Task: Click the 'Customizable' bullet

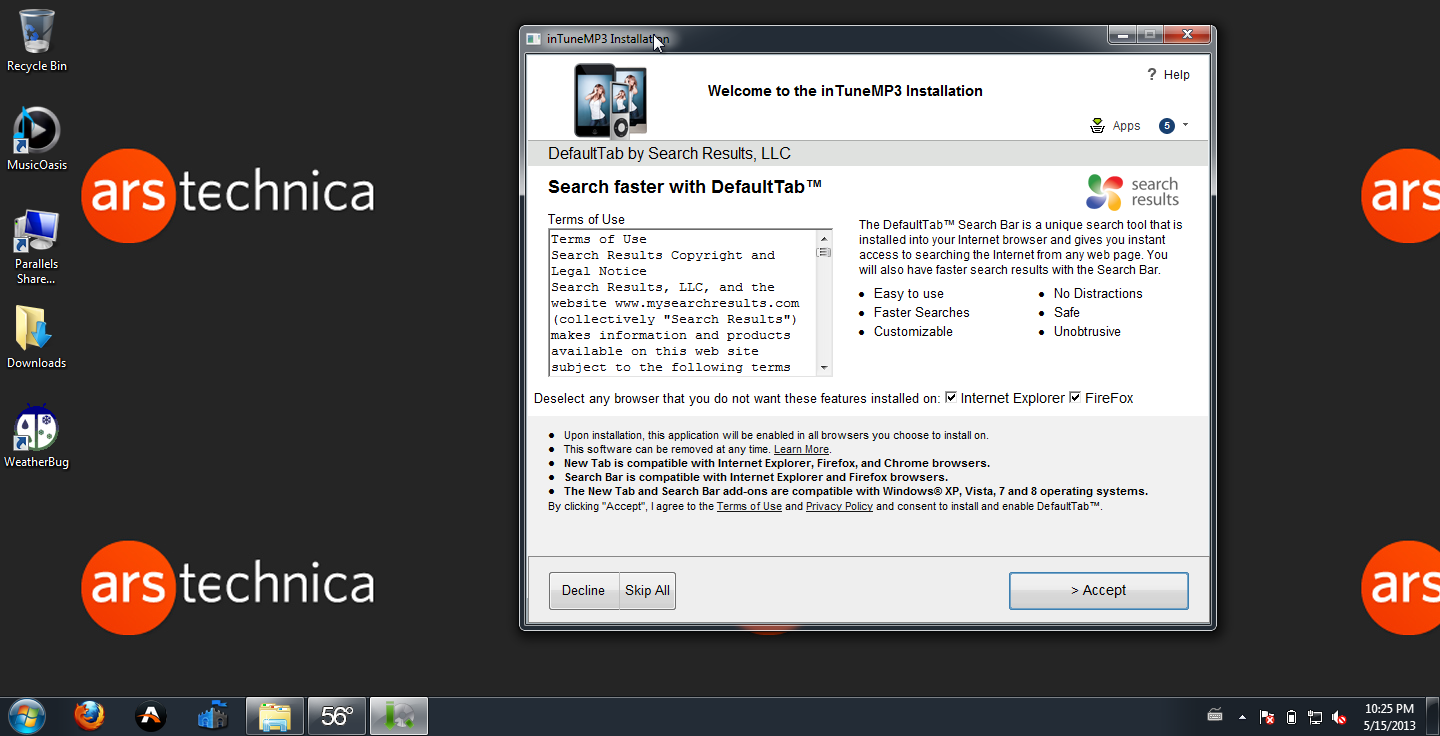Action: (x=913, y=331)
